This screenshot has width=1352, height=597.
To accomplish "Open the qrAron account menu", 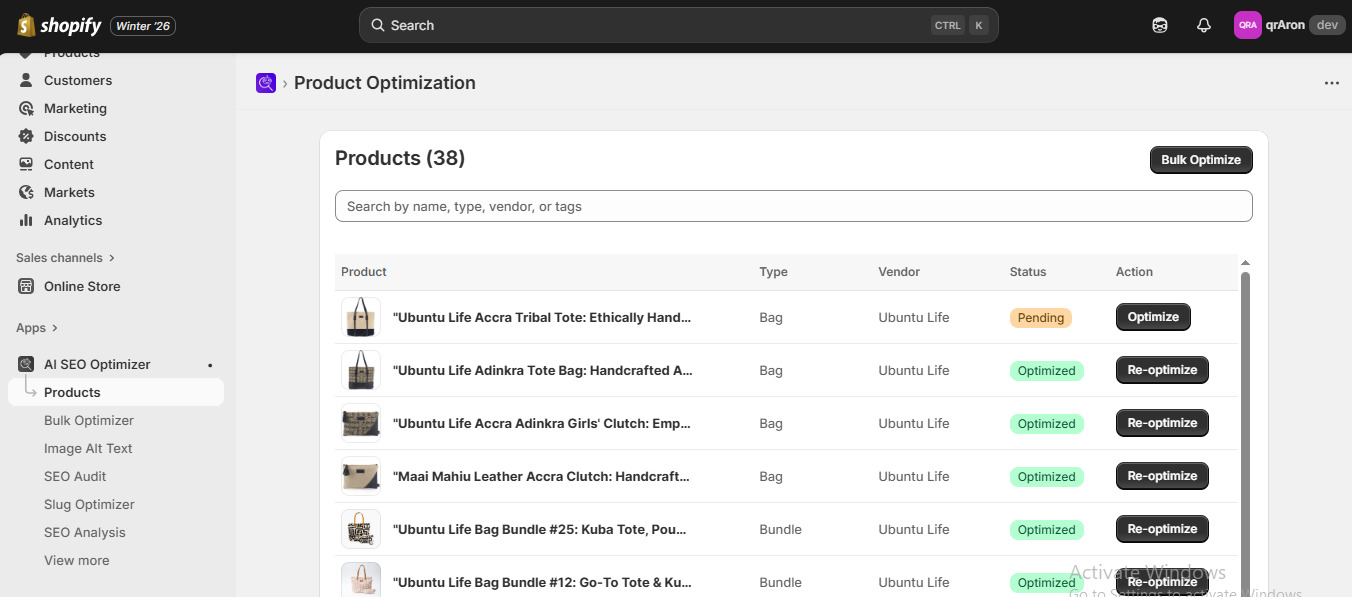I will [x=1289, y=25].
